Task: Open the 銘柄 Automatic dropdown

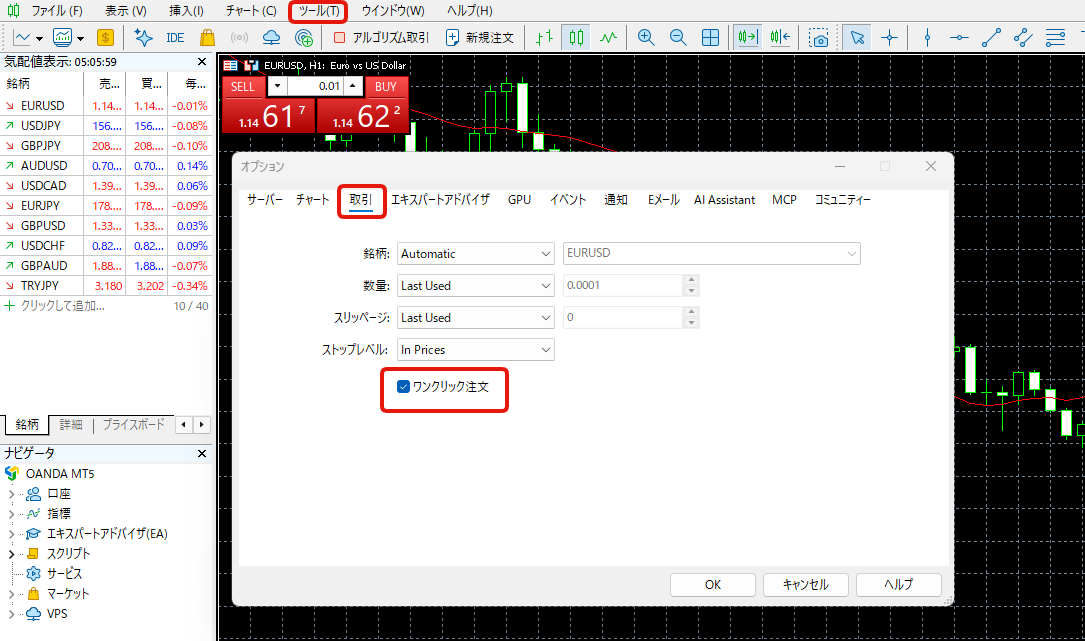Action: [x=475, y=253]
